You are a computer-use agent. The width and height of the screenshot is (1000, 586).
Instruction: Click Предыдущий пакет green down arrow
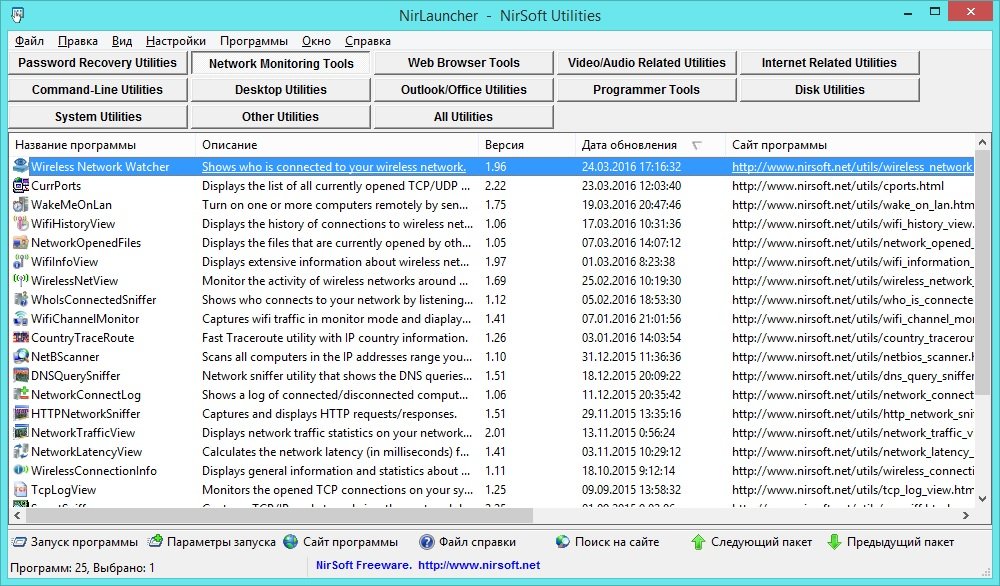(x=834, y=542)
